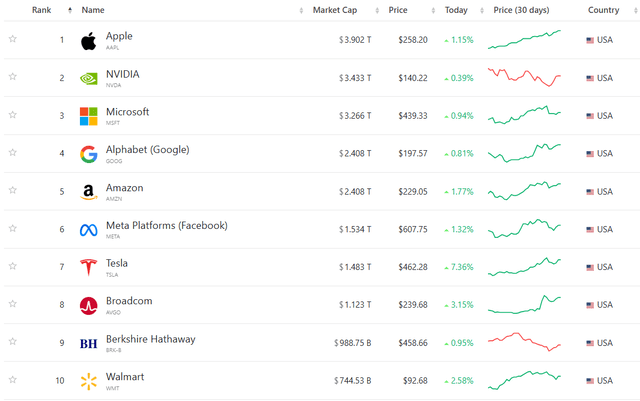640x401 pixels.
Task: Click the USA flag in Microsoft row
Action: [x=590, y=116]
